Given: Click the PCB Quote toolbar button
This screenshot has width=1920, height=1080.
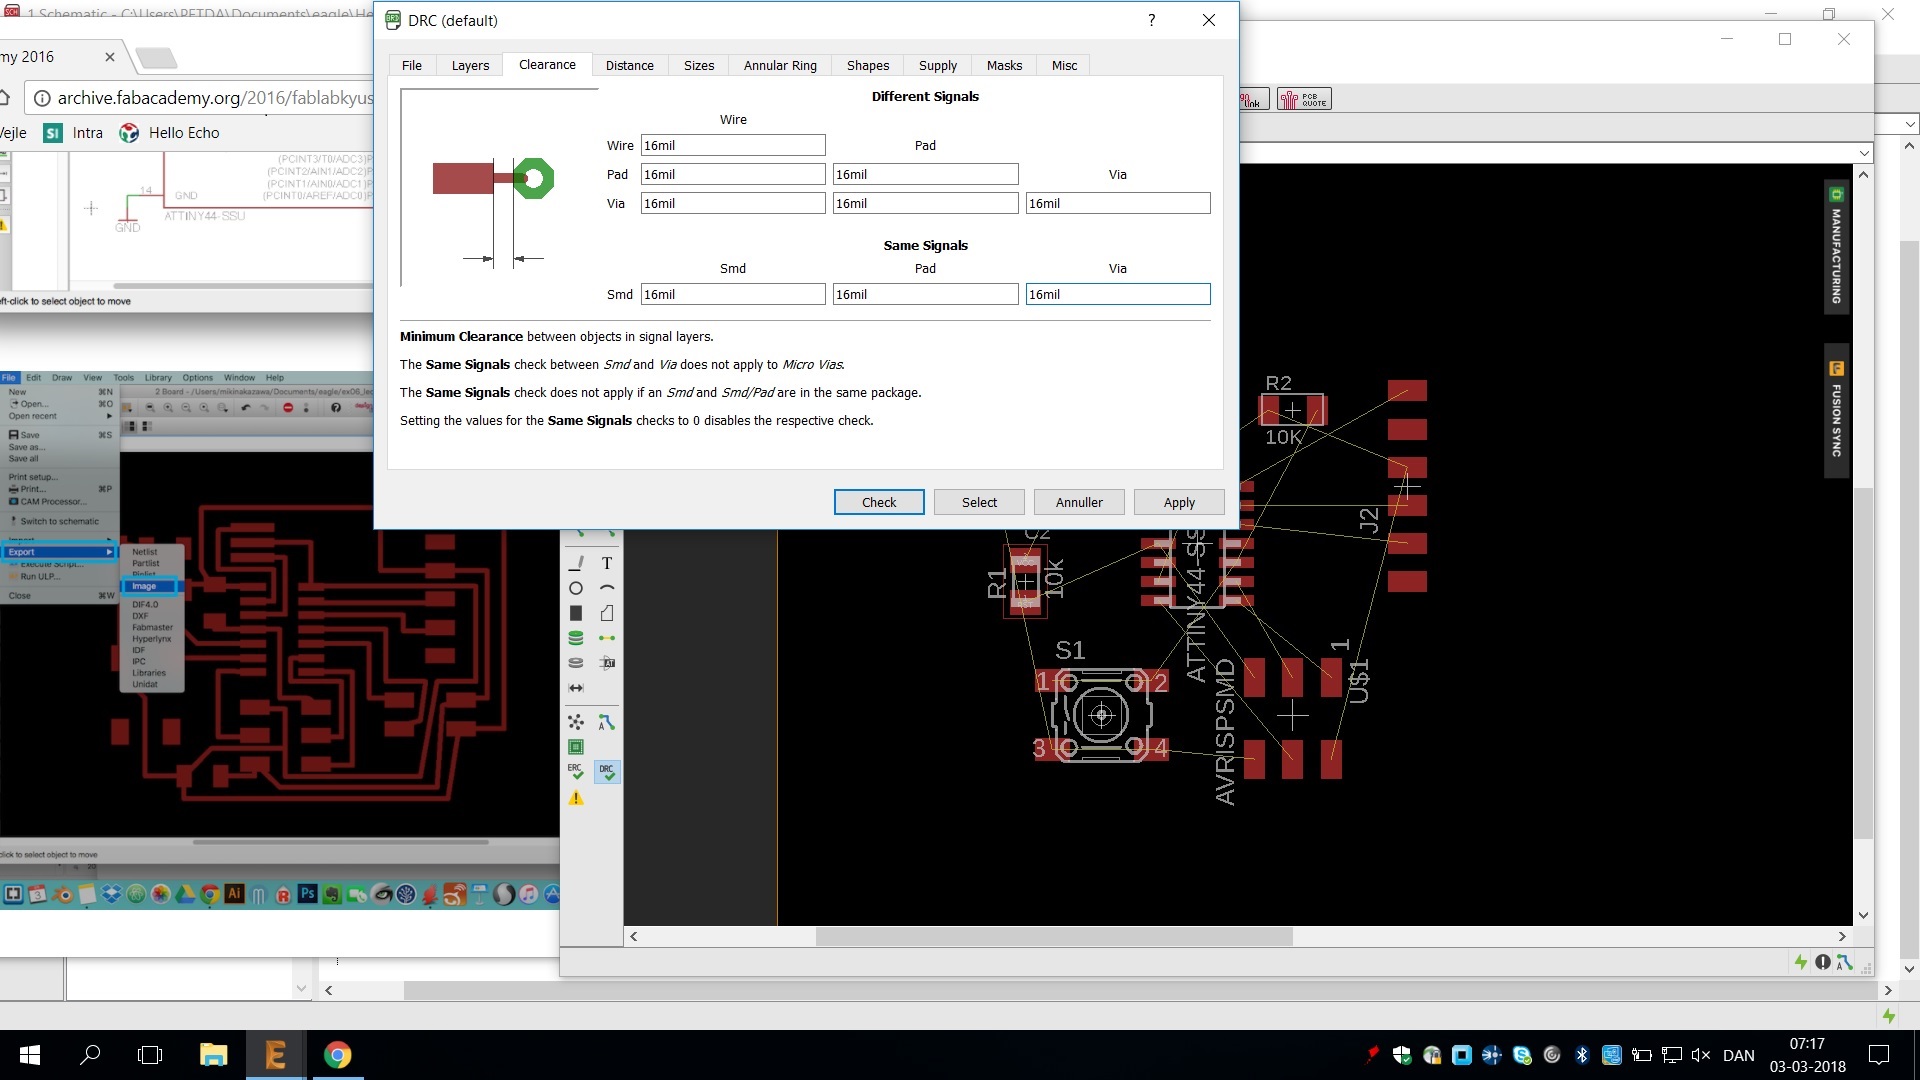Looking at the screenshot, I should (1304, 99).
